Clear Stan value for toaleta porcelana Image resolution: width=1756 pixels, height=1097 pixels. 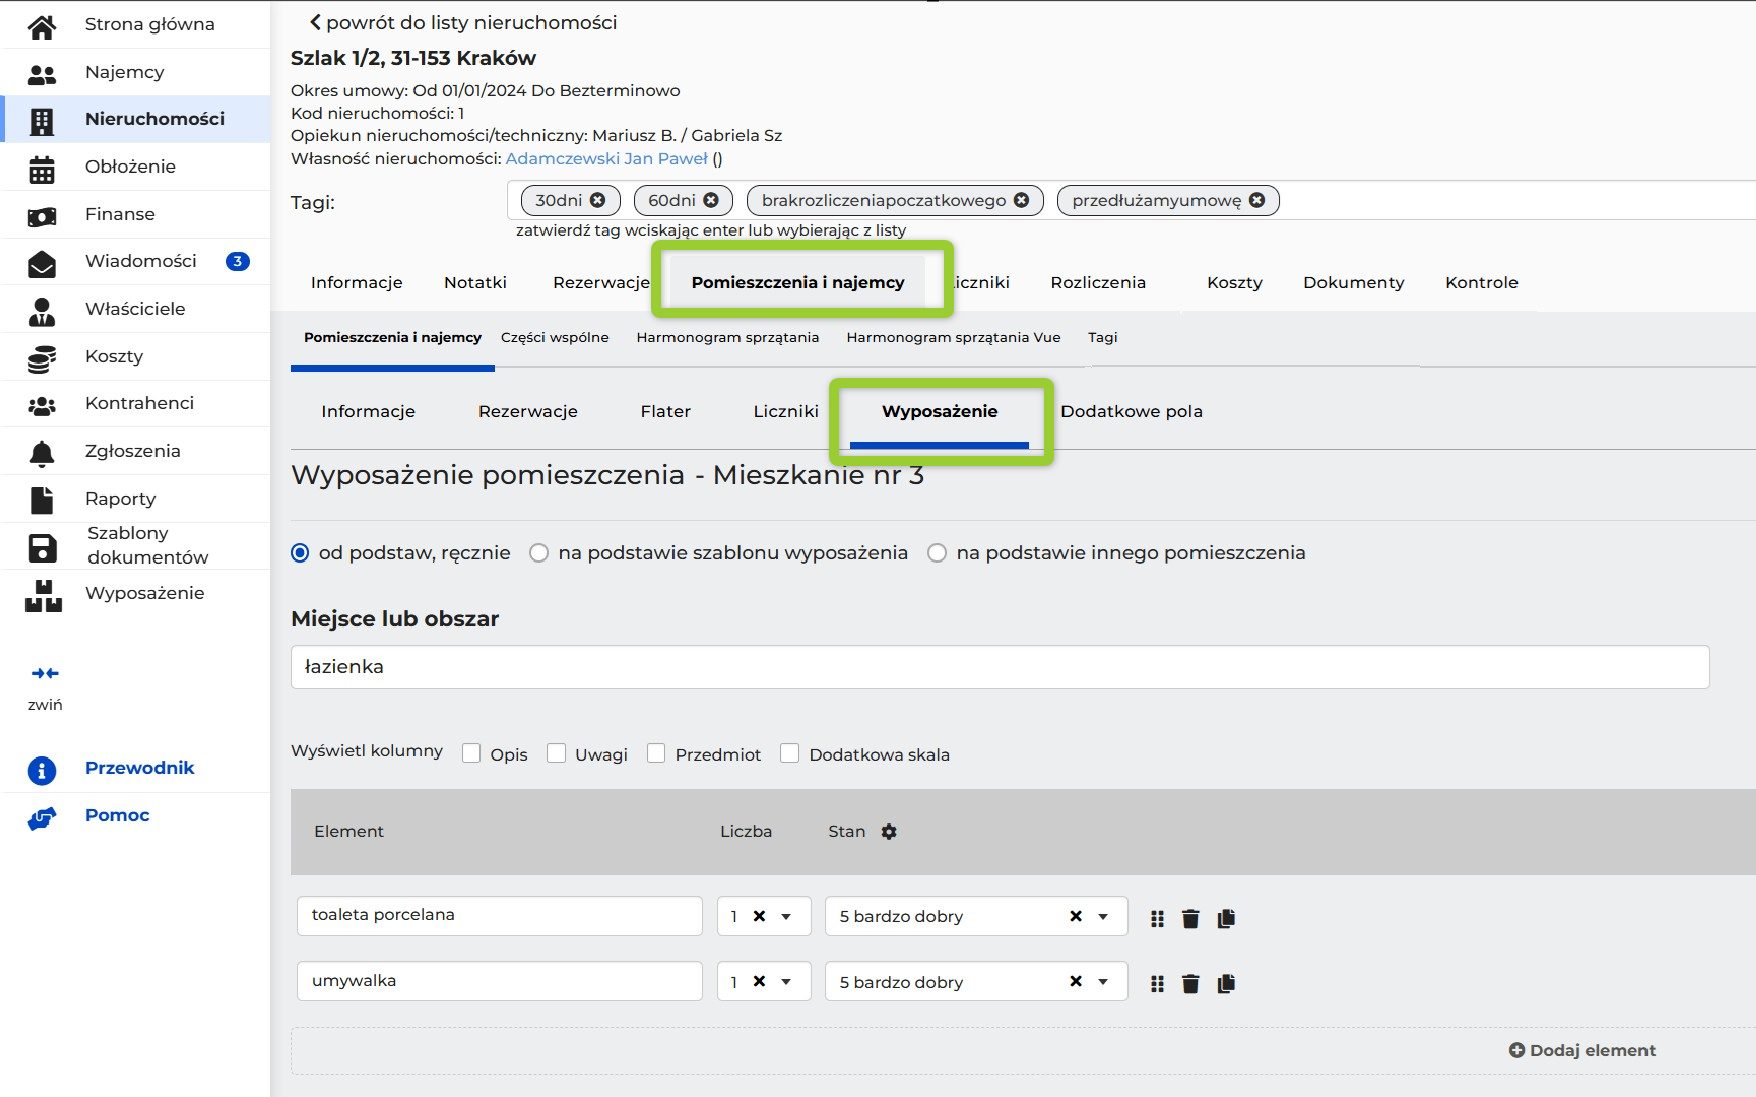(x=1076, y=916)
